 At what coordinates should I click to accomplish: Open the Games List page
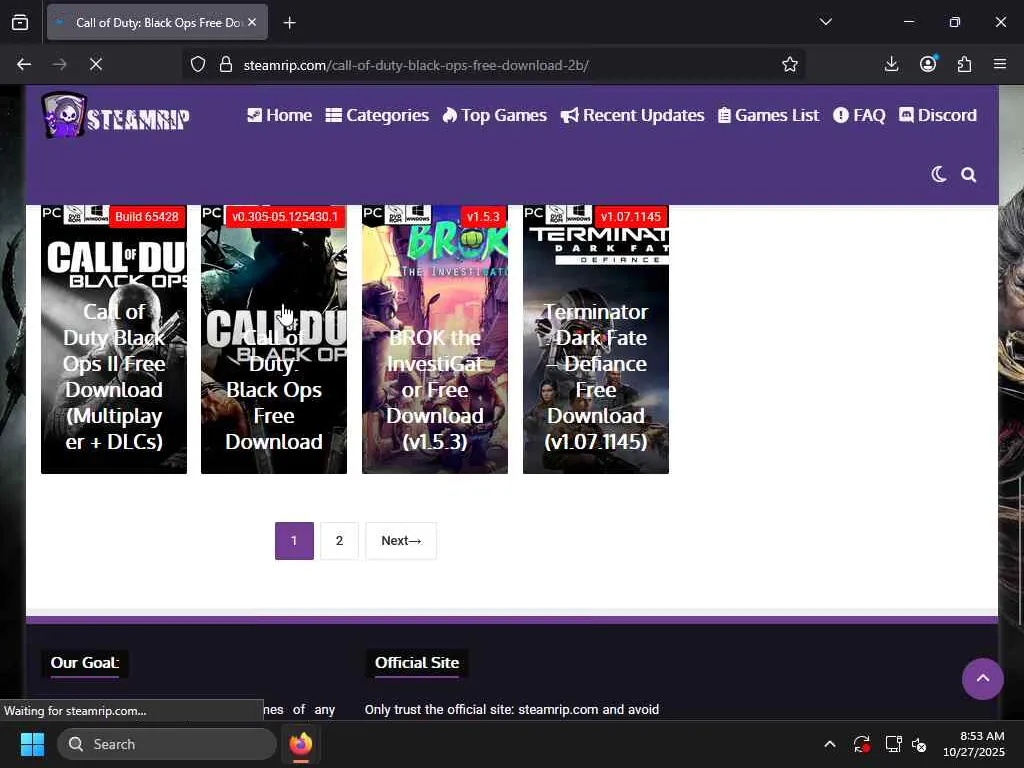[x=768, y=116]
